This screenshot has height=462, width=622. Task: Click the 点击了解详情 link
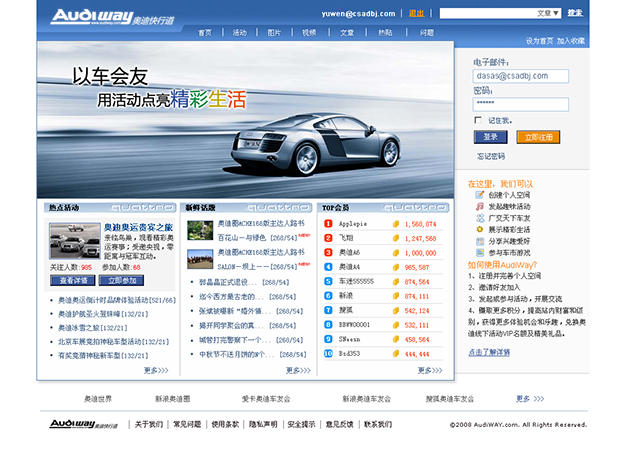point(489,352)
